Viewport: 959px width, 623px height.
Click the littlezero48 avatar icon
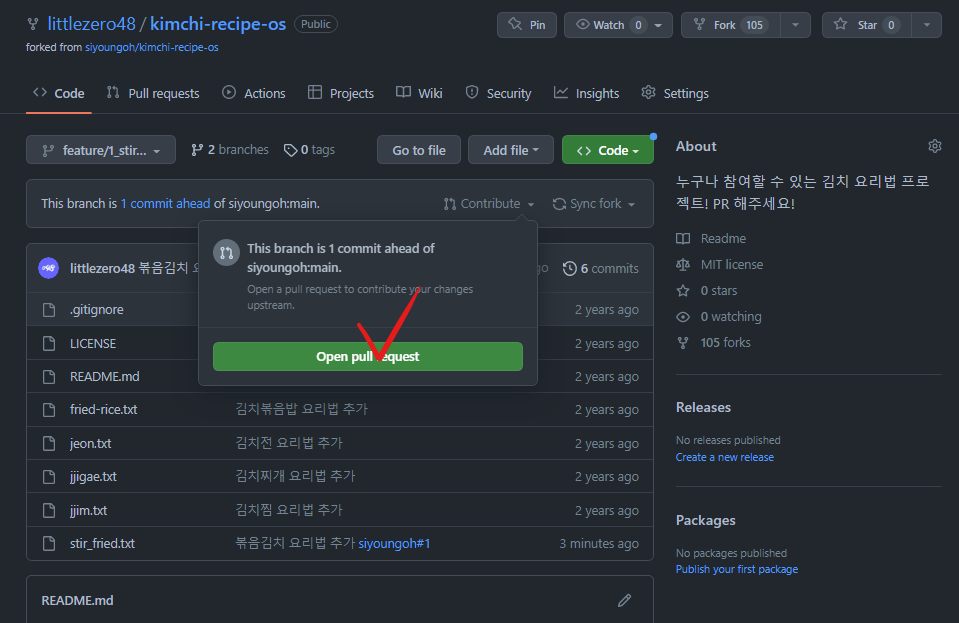point(48,268)
